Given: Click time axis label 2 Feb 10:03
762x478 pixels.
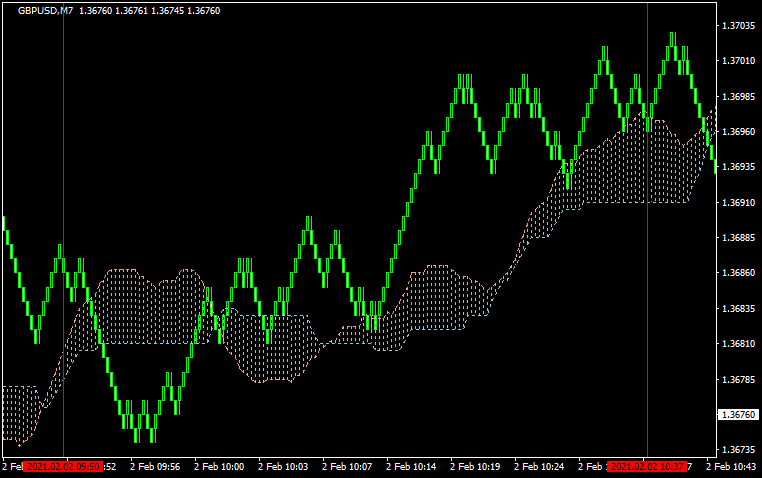Looking at the screenshot, I should (283, 467).
